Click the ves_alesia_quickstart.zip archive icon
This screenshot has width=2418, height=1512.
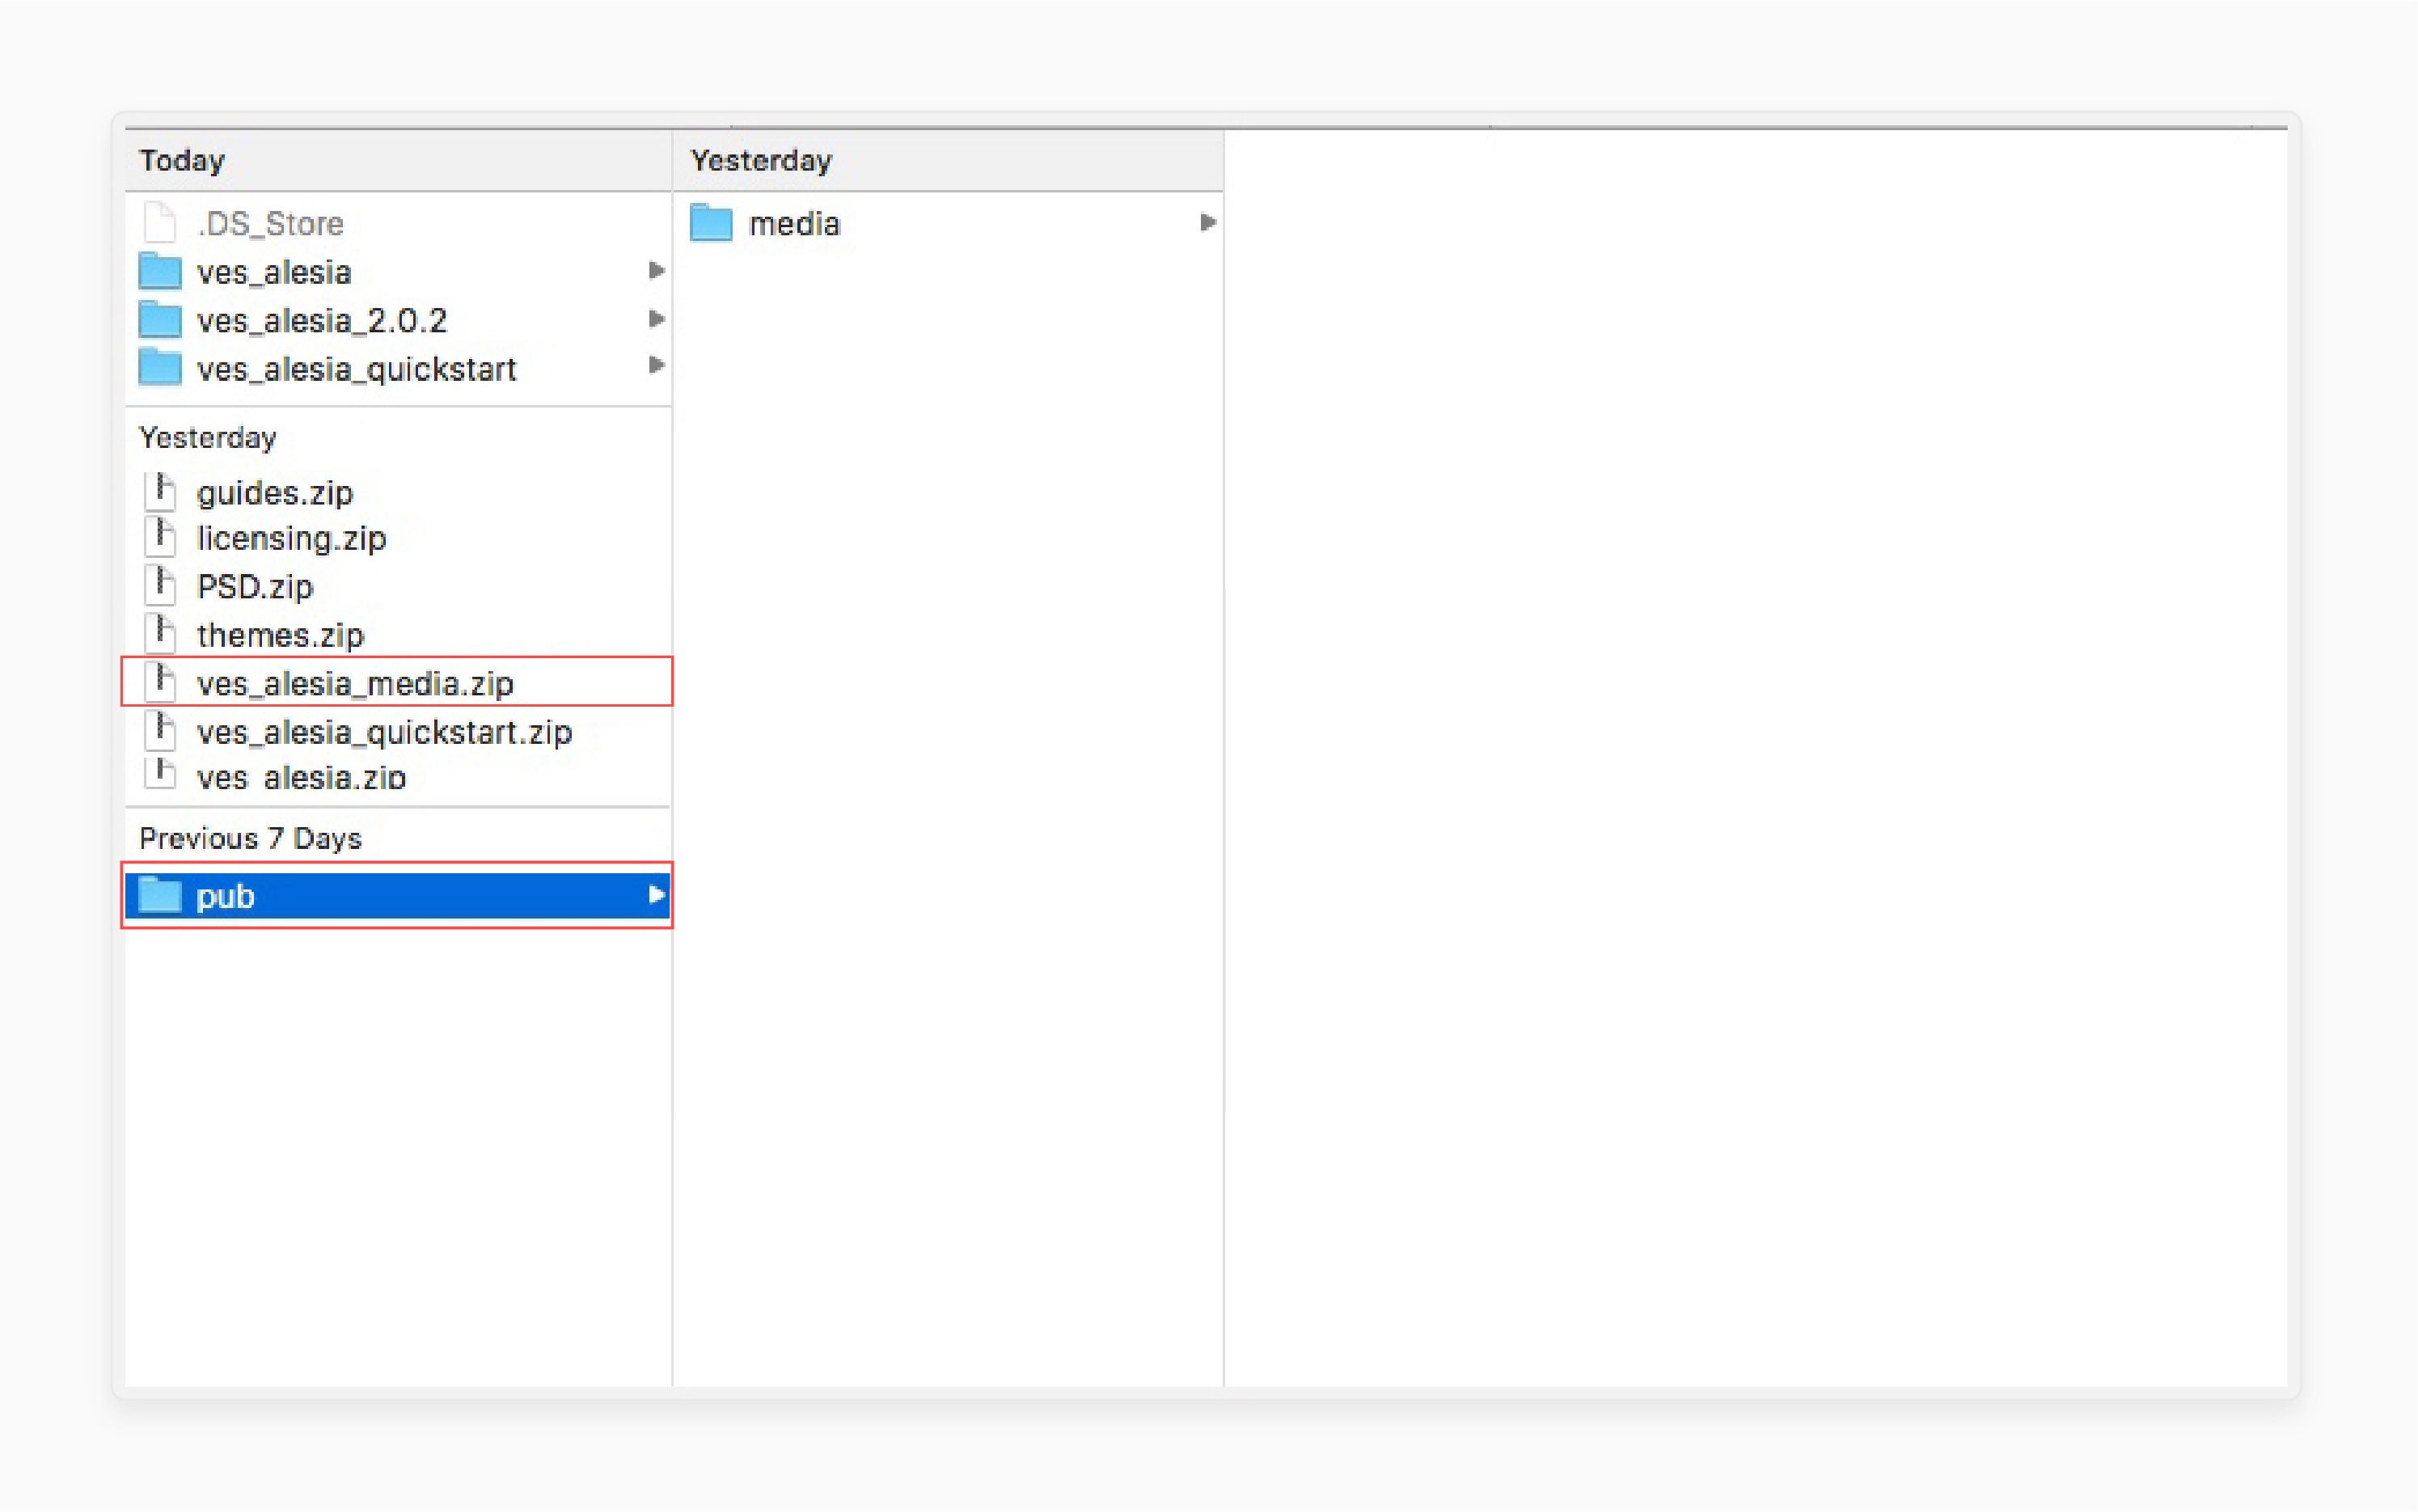coord(160,731)
